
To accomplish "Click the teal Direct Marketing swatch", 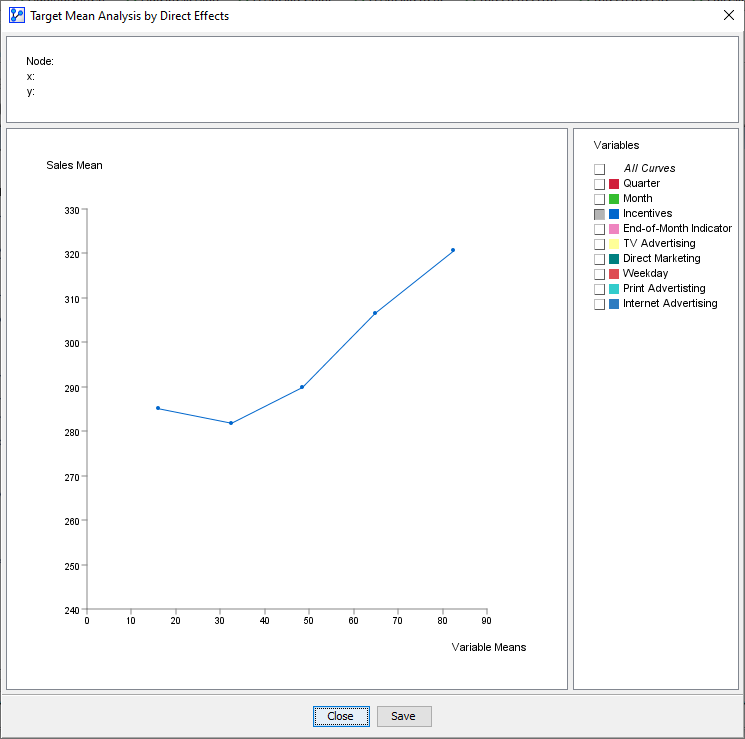I will pos(614,259).
